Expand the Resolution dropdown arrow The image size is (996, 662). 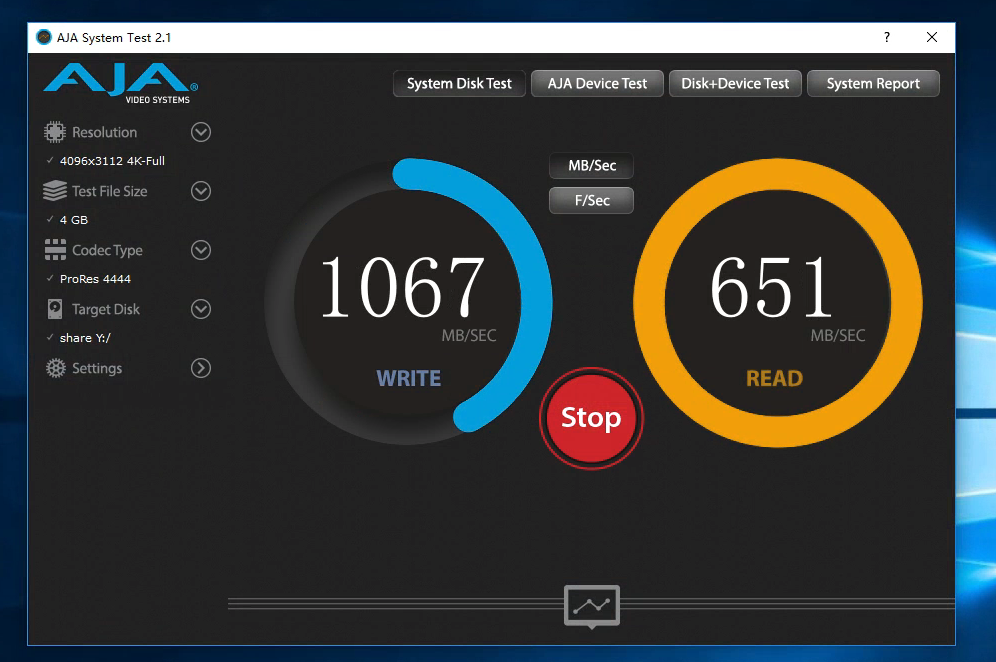tap(201, 132)
